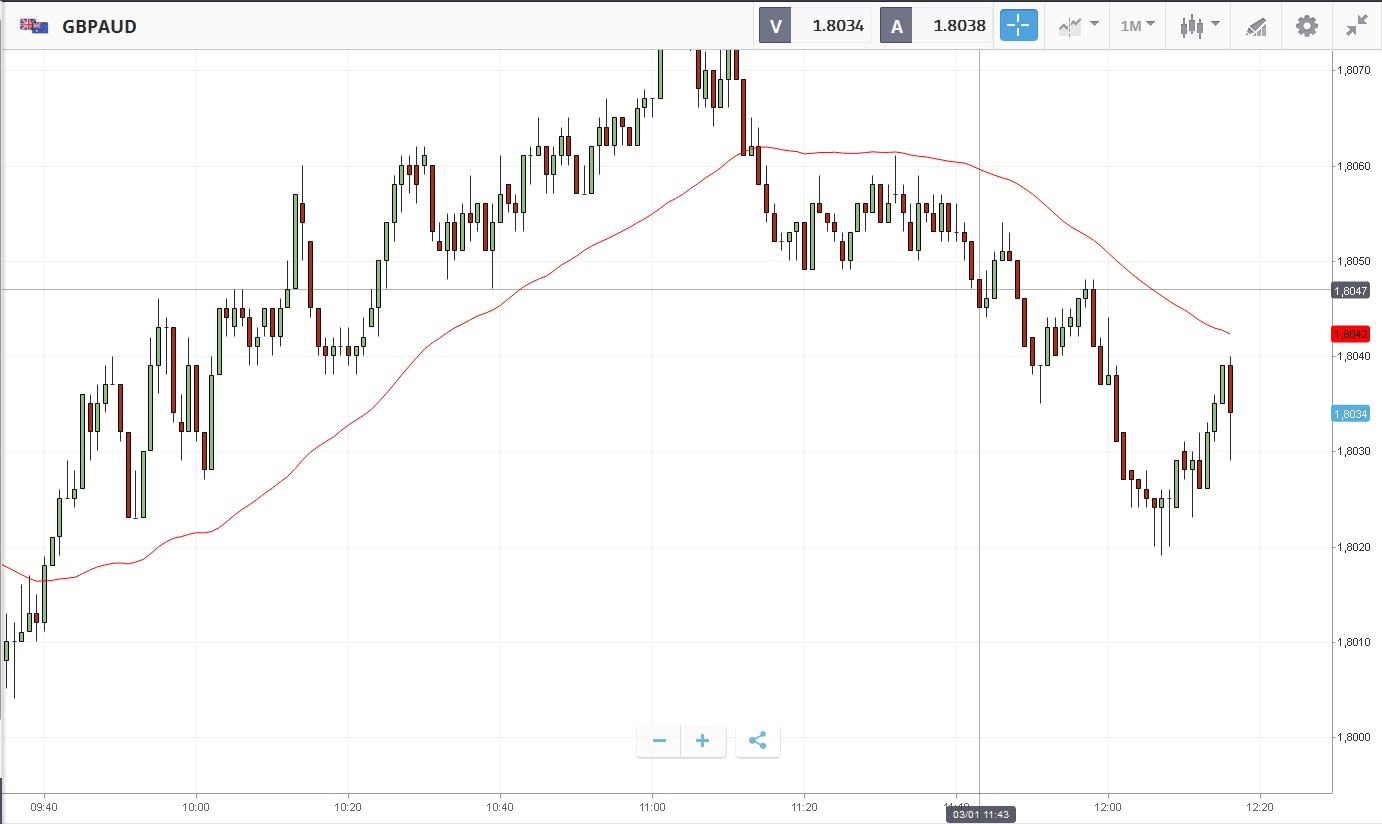Share the chart via share icon
The width and height of the screenshot is (1382, 824).
tap(757, 741)
